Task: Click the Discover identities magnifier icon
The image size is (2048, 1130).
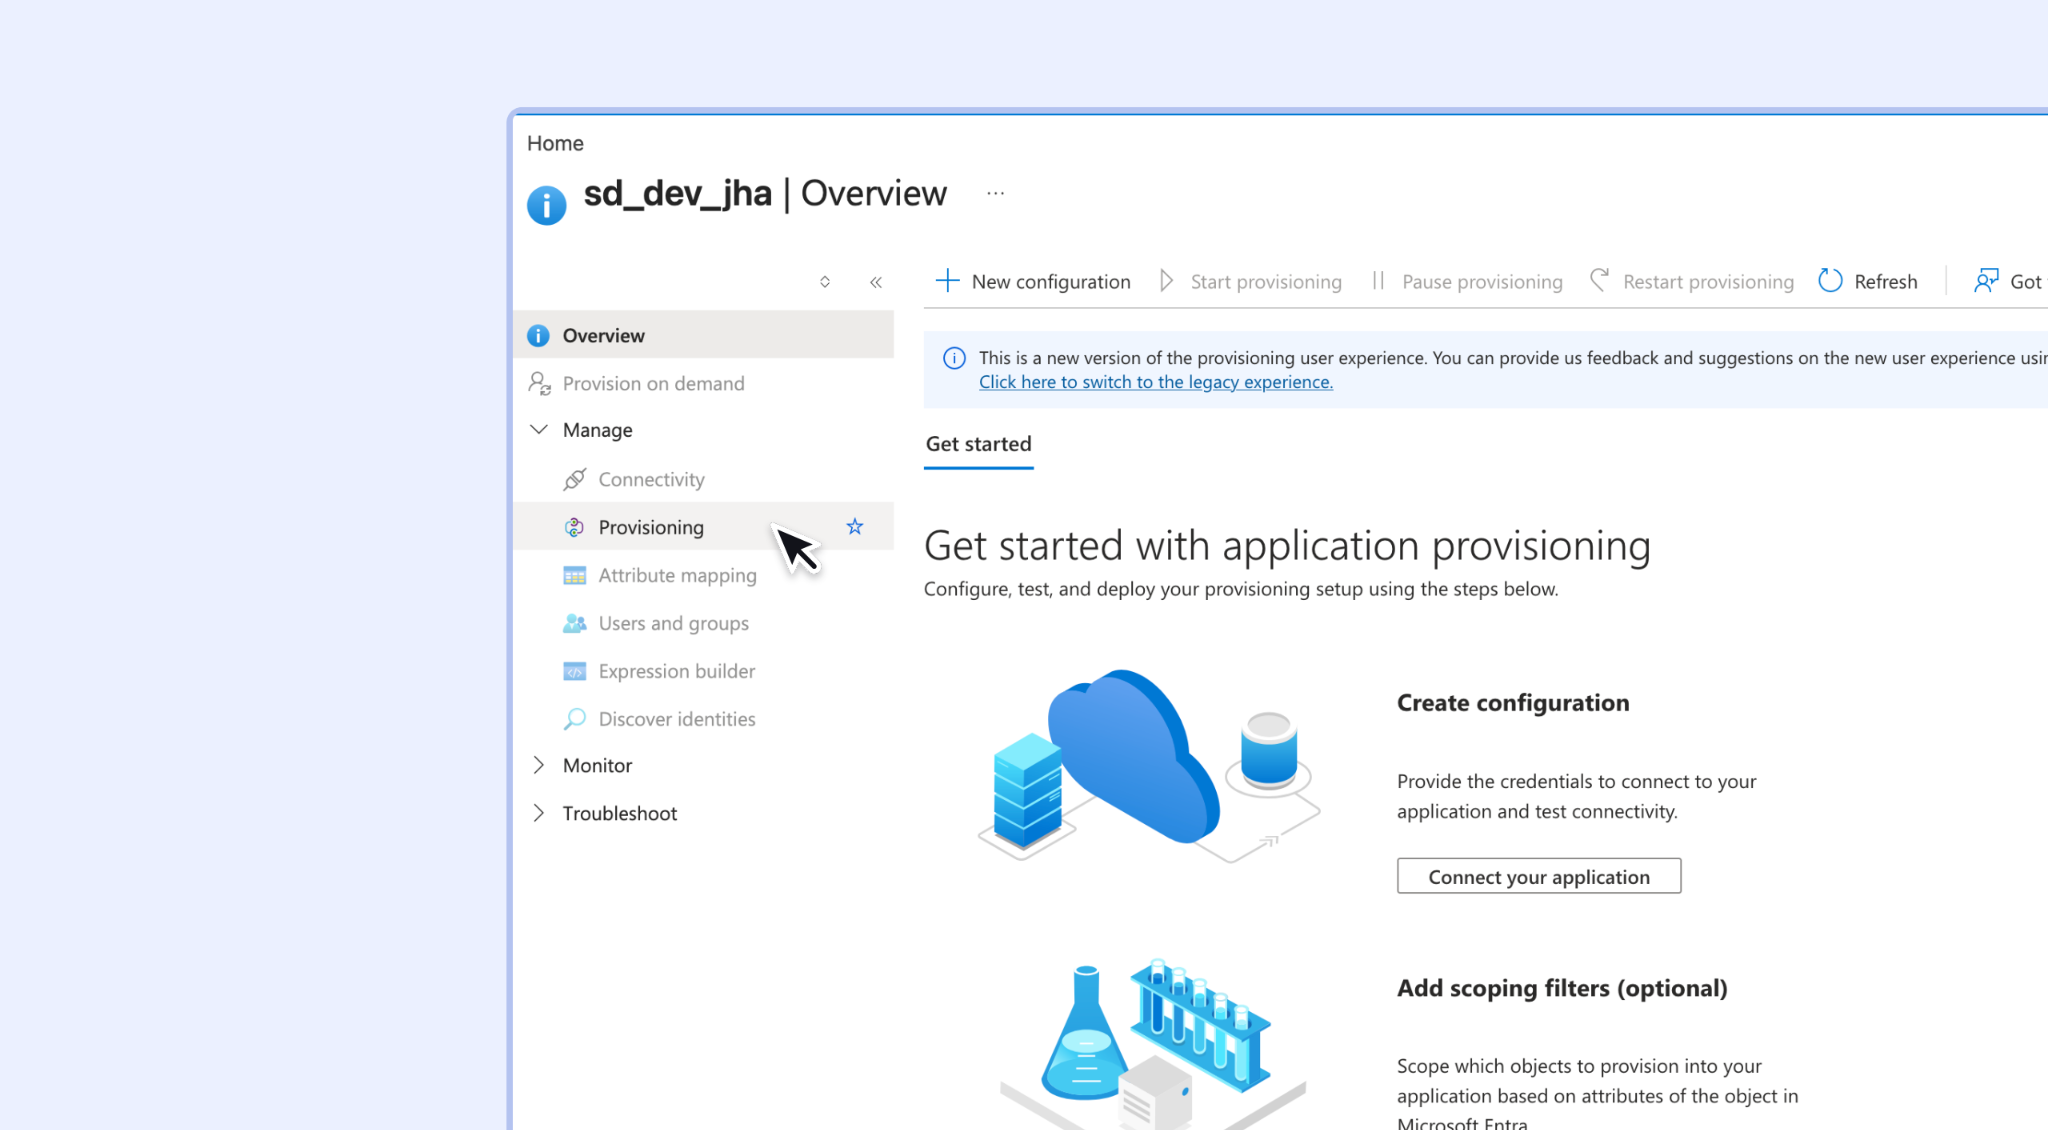Action: coord(574,719)
